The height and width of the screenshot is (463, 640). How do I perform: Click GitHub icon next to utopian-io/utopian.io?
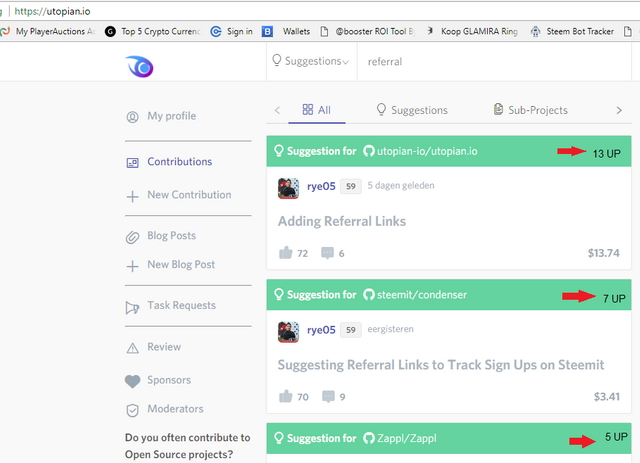click(369, 151)
